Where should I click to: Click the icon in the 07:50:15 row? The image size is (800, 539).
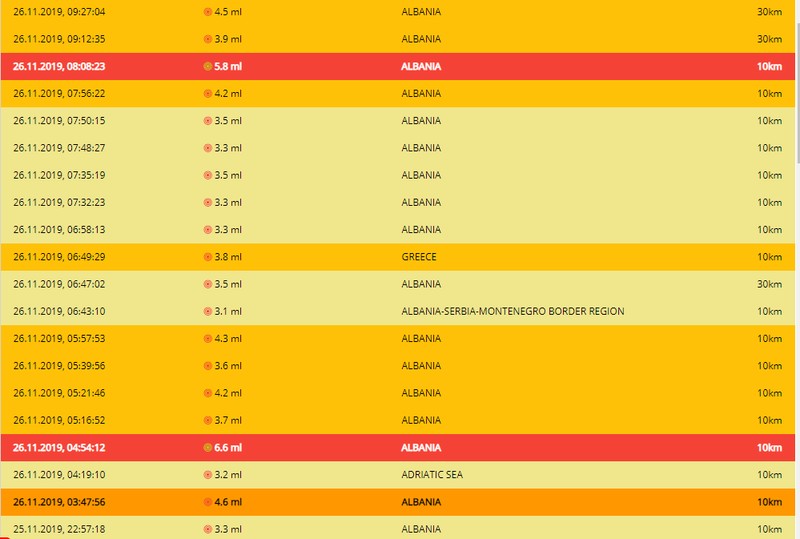coord(208,121)
